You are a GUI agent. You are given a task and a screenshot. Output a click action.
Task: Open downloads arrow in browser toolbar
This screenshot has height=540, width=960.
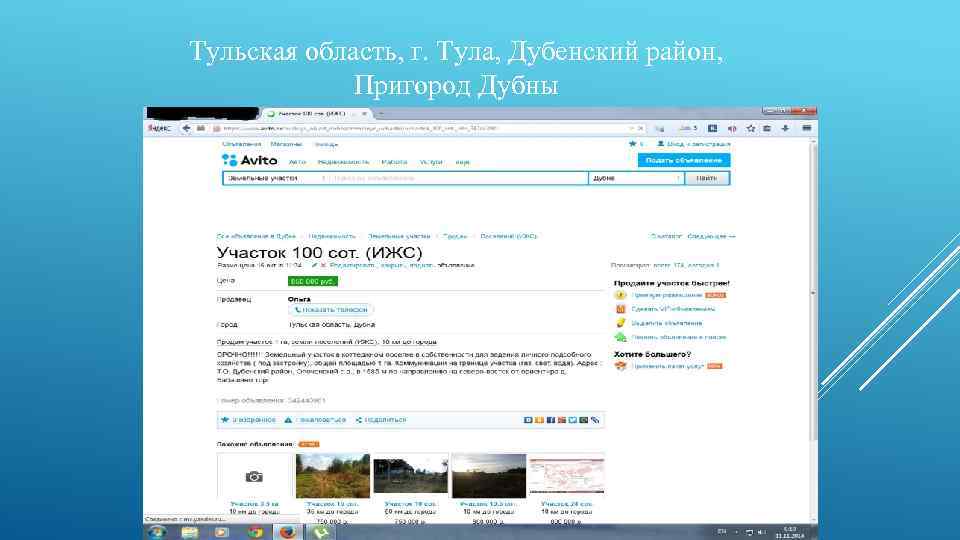click(786, 129)
